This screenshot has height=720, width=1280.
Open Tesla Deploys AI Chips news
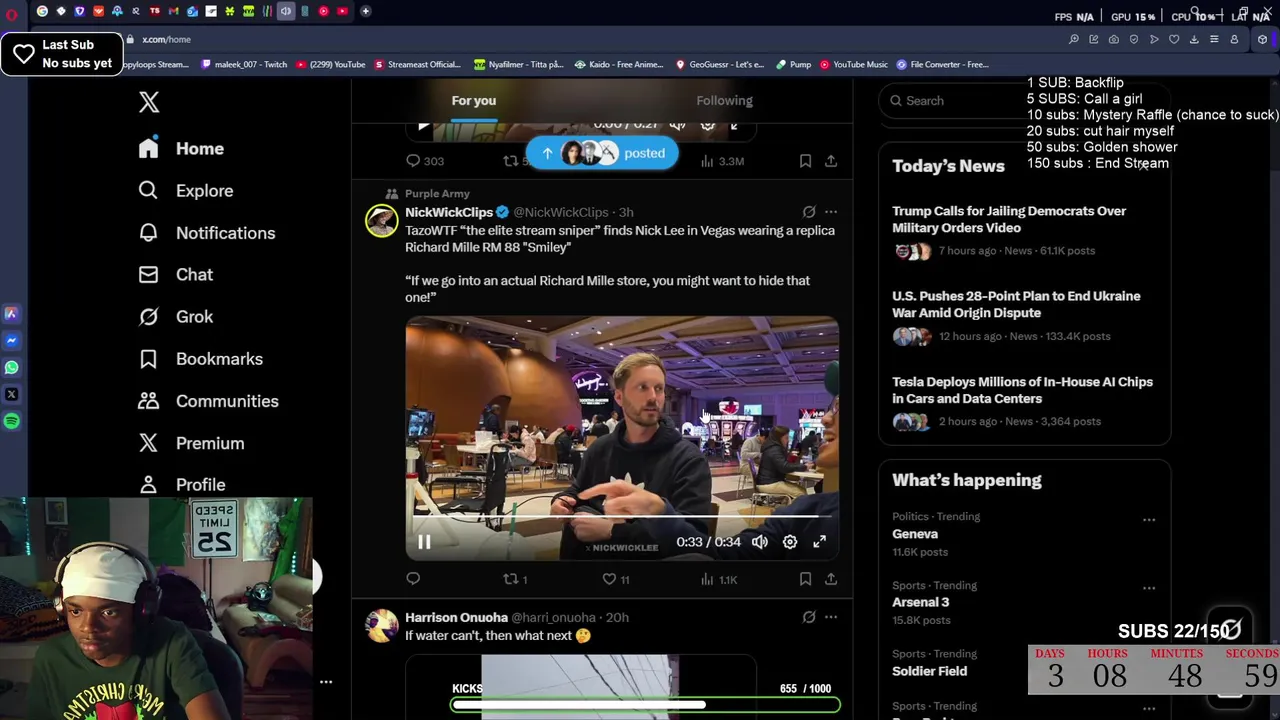[x=1024, y=402]
